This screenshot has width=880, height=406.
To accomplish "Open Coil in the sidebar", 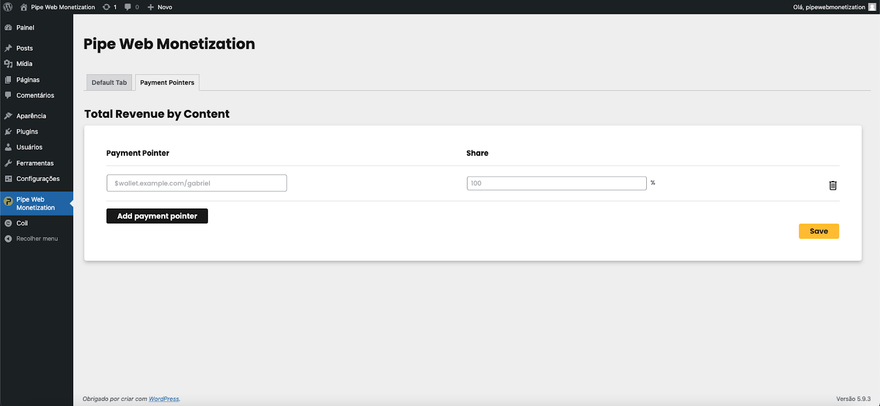I will point(22,223).
